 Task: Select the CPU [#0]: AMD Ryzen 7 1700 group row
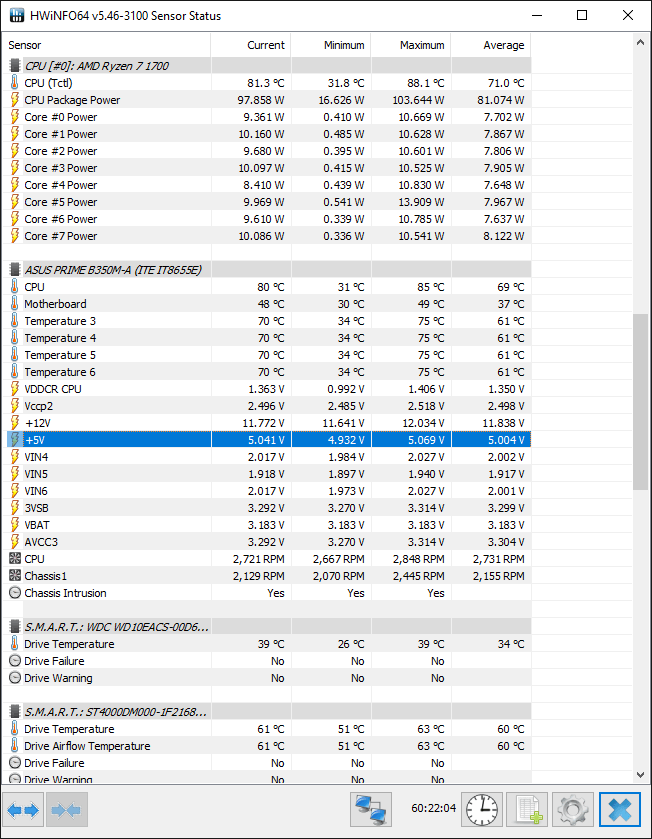[x=266, y=66]
